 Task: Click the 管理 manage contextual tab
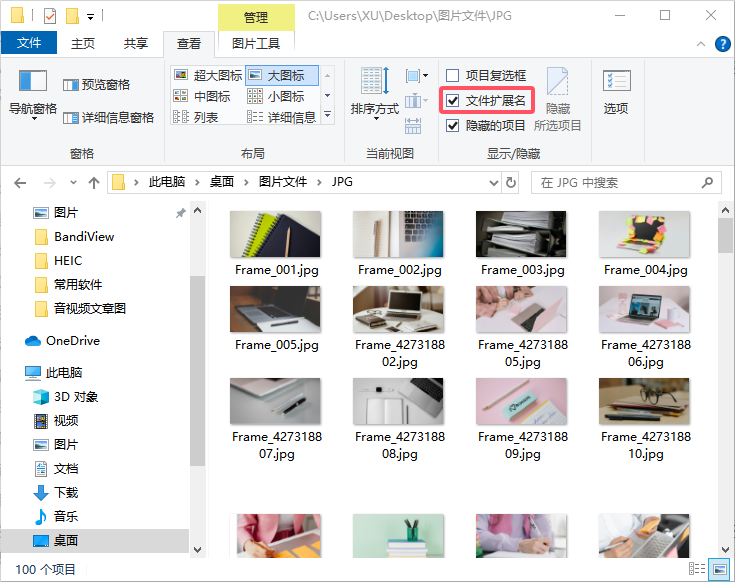coord(256,17)
